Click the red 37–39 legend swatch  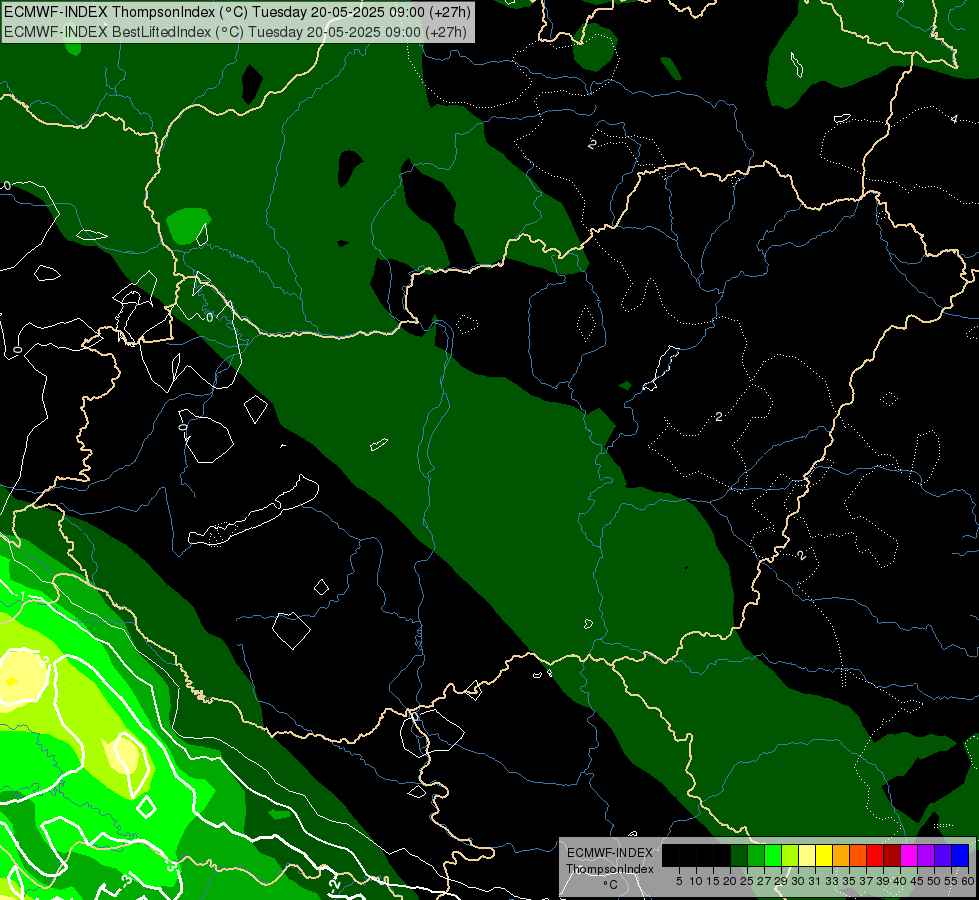coord(875,855)
